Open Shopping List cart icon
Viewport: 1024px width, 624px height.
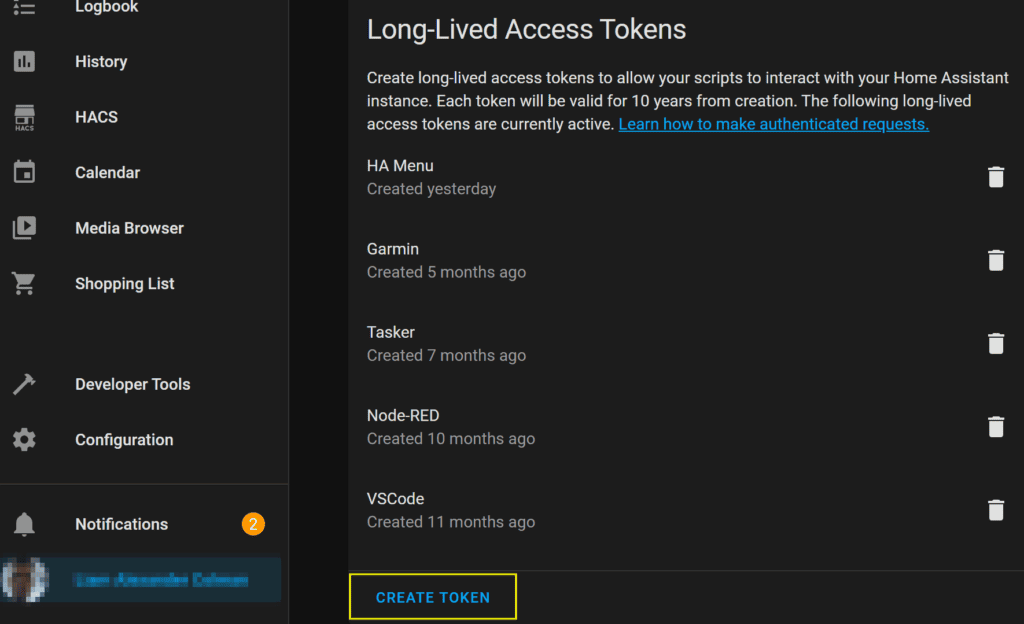24,283
